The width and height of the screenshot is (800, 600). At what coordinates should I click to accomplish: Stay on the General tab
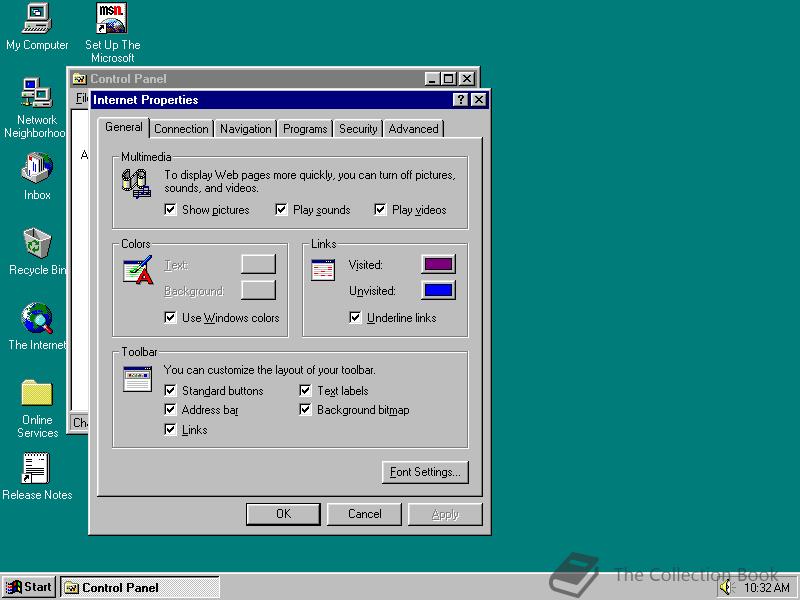coord(123,127)
